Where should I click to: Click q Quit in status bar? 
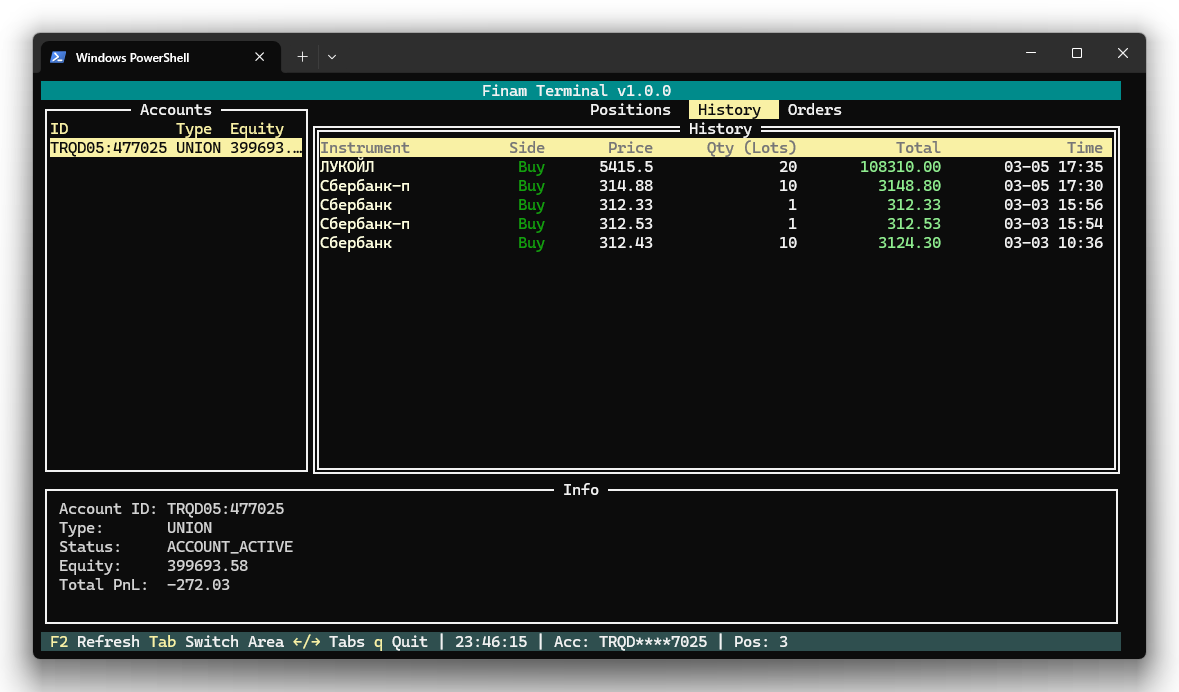click(x=400, y=642)
